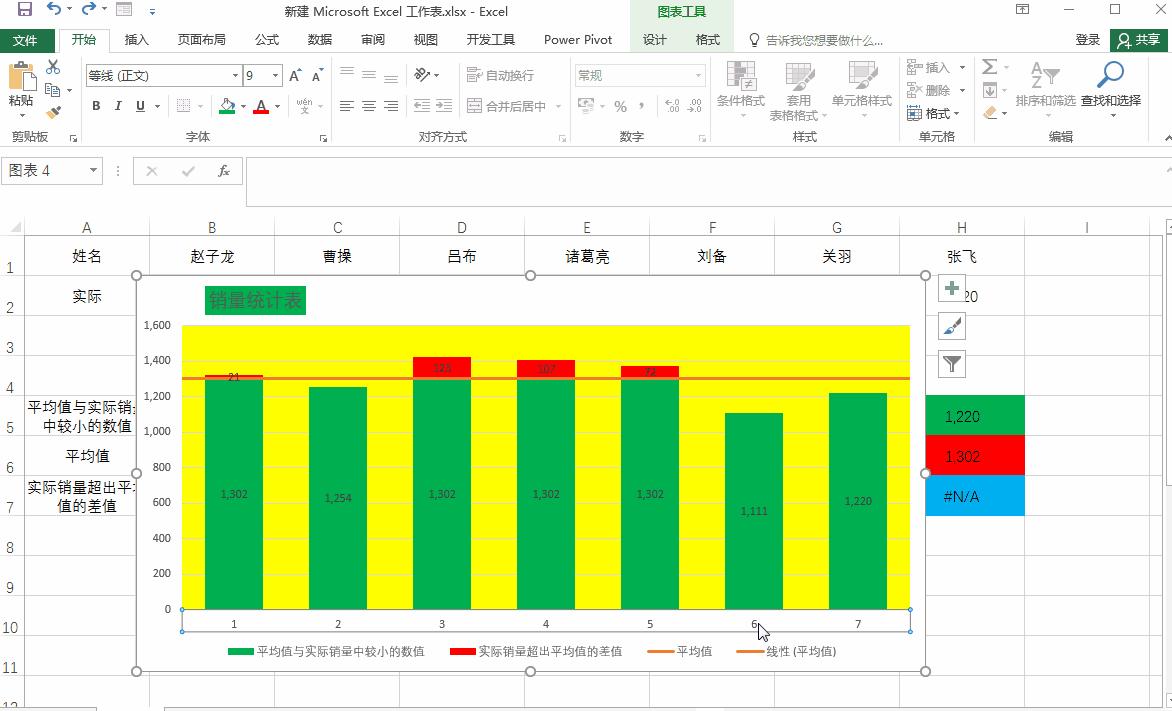Image resolution: width=1172 pixels, height=711 pixels.
Task: Click the Chart Styles brush icon
Action: (x=951, y=326)
